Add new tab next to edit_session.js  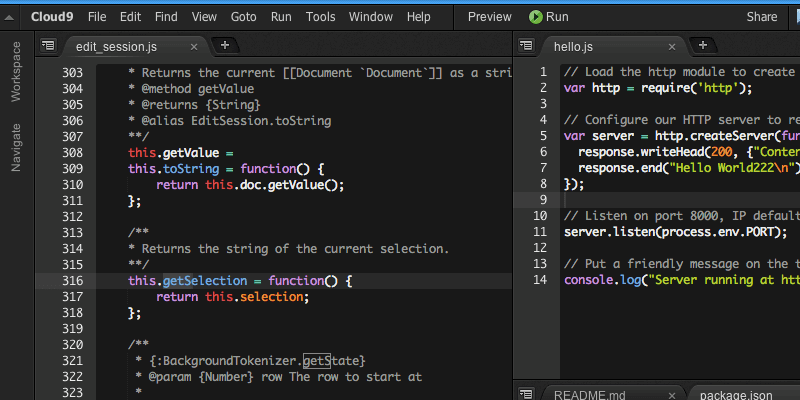[224, 45]
